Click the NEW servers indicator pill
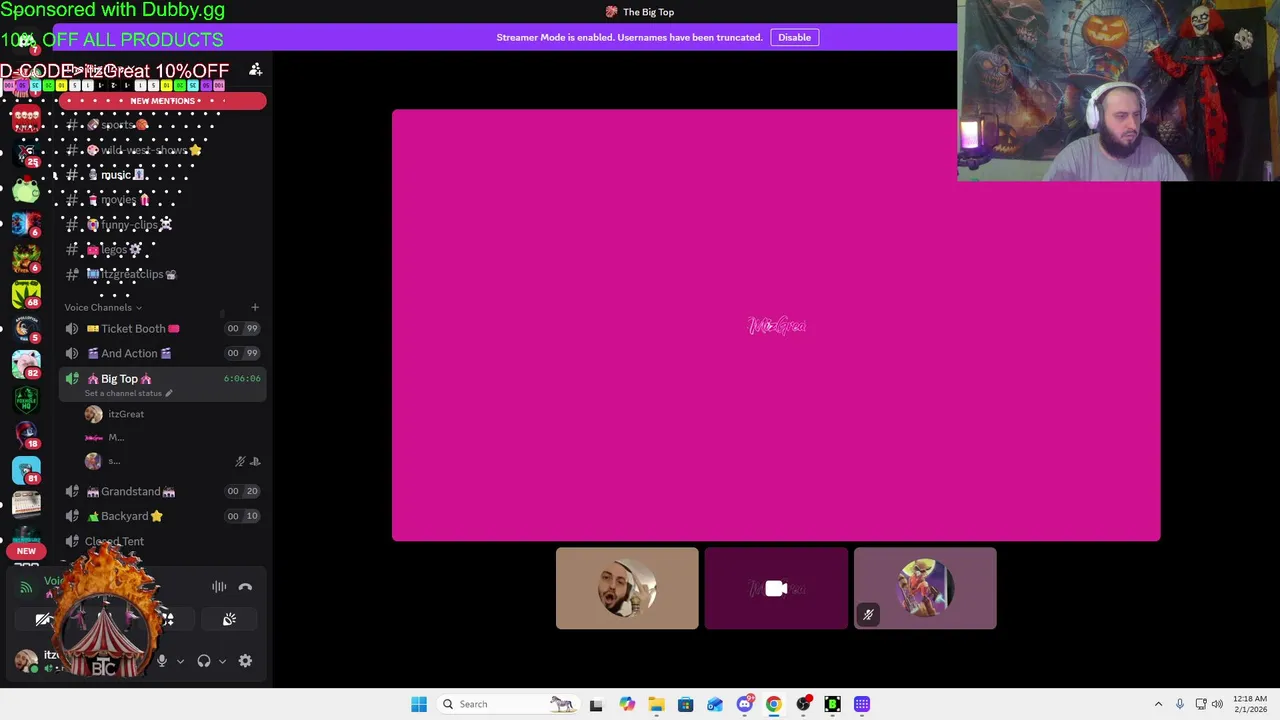Screen dimensions: 1280x720 [26, 551]
